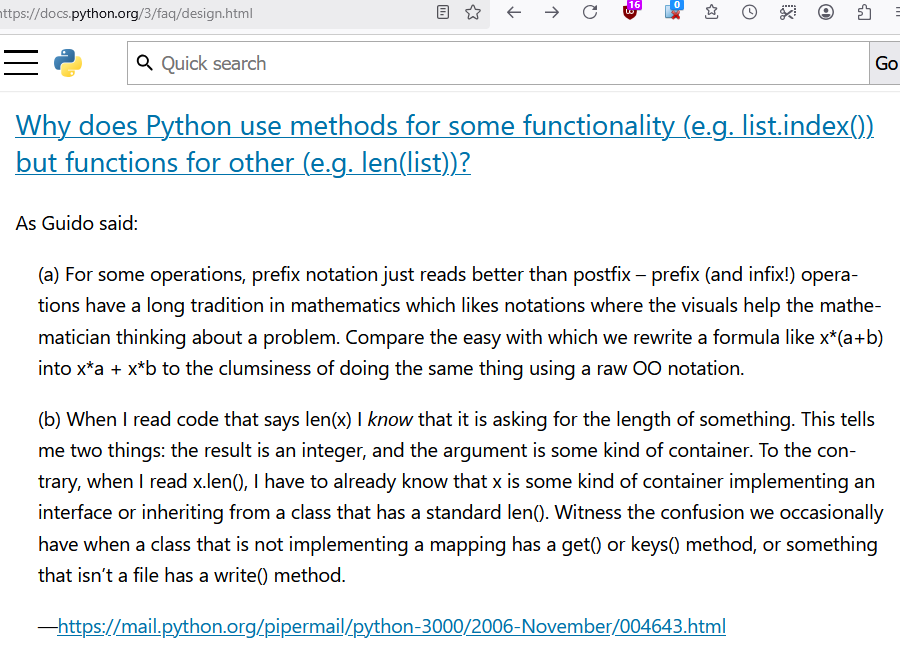Click the paragraph beginning '(b) When I read code'
The width and height of the screenshot is (900, 650).
(x=460, y=497)
